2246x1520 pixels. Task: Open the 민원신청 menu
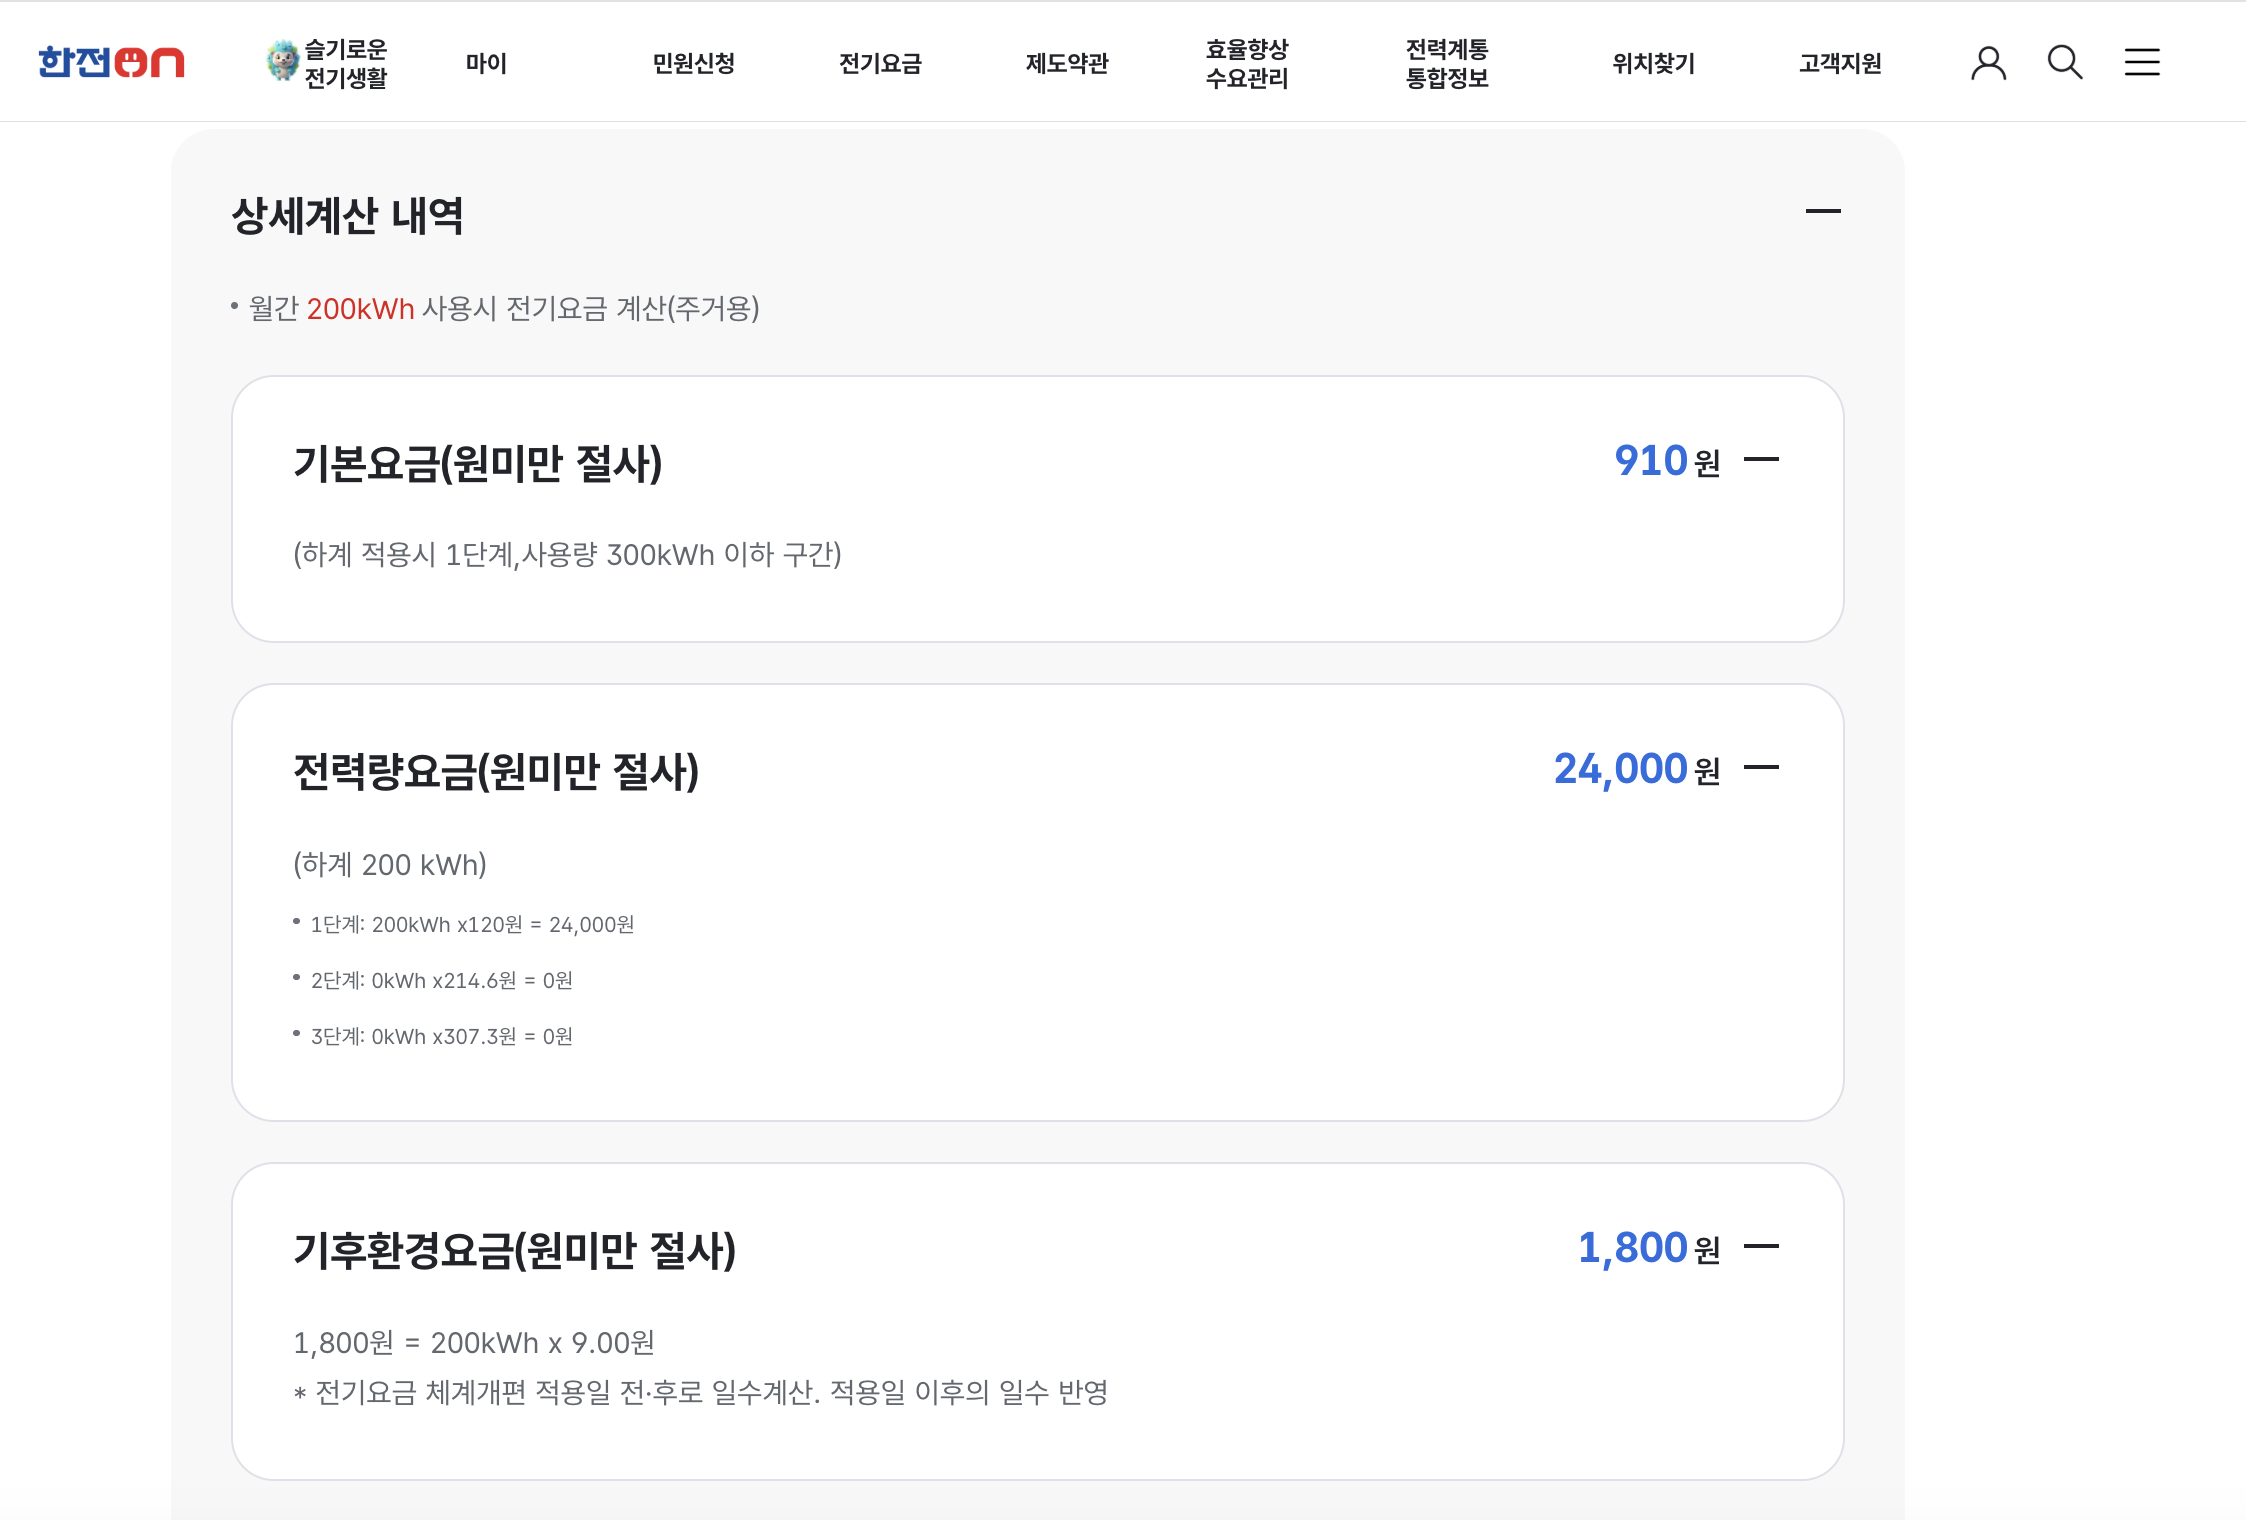693,64
